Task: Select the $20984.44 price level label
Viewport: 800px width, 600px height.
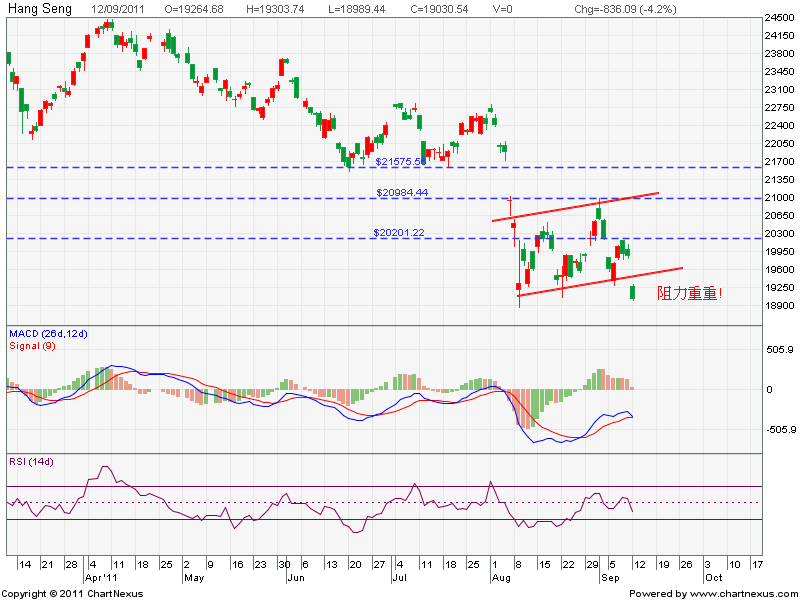Action: [x=401, y=192]
